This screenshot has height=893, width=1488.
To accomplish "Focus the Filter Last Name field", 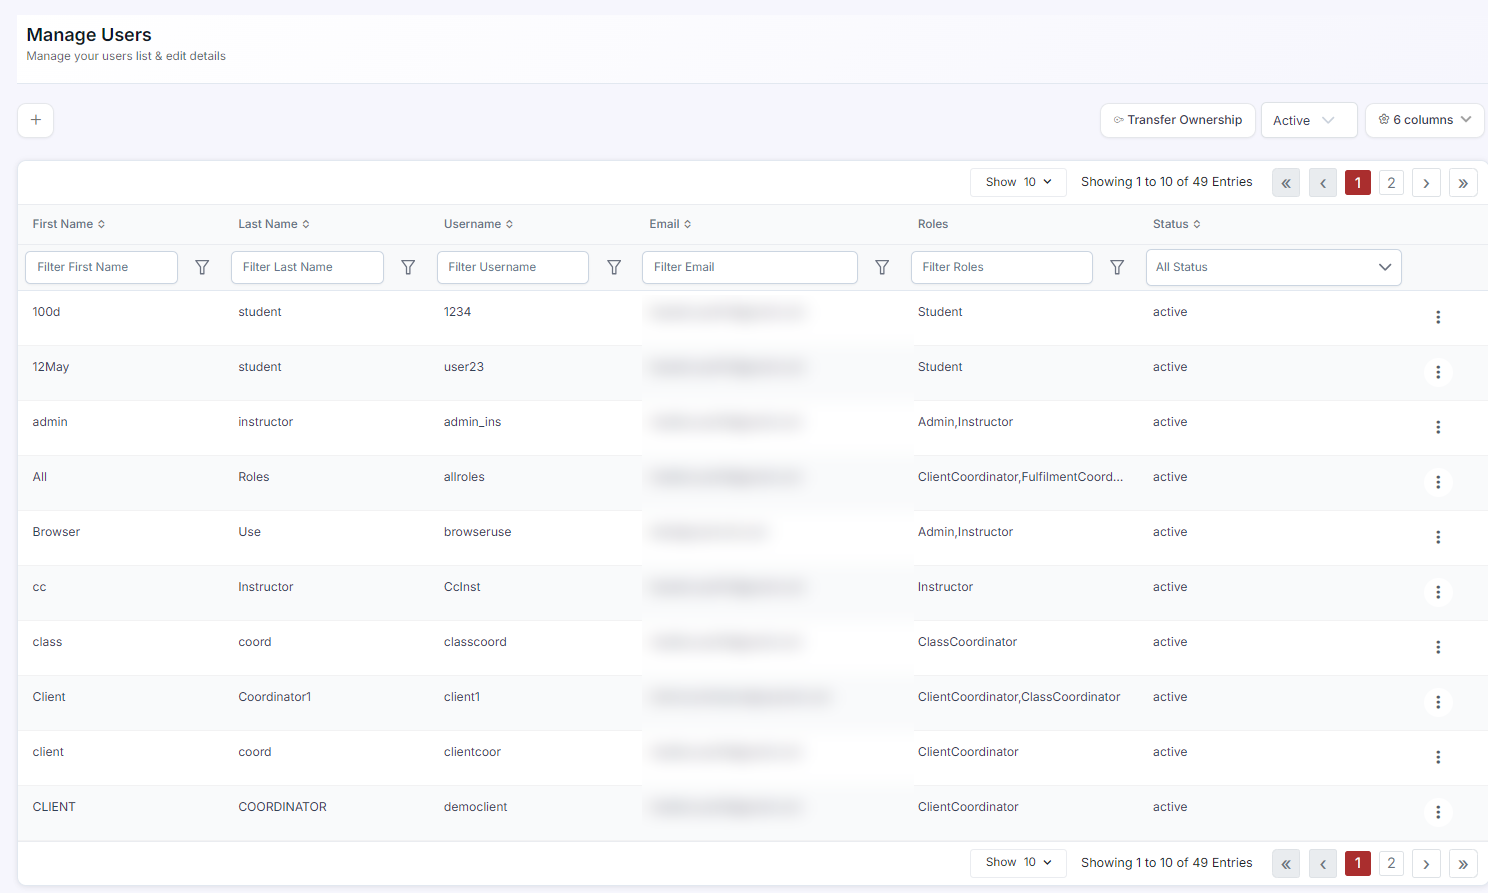I will tap(307, 267).
